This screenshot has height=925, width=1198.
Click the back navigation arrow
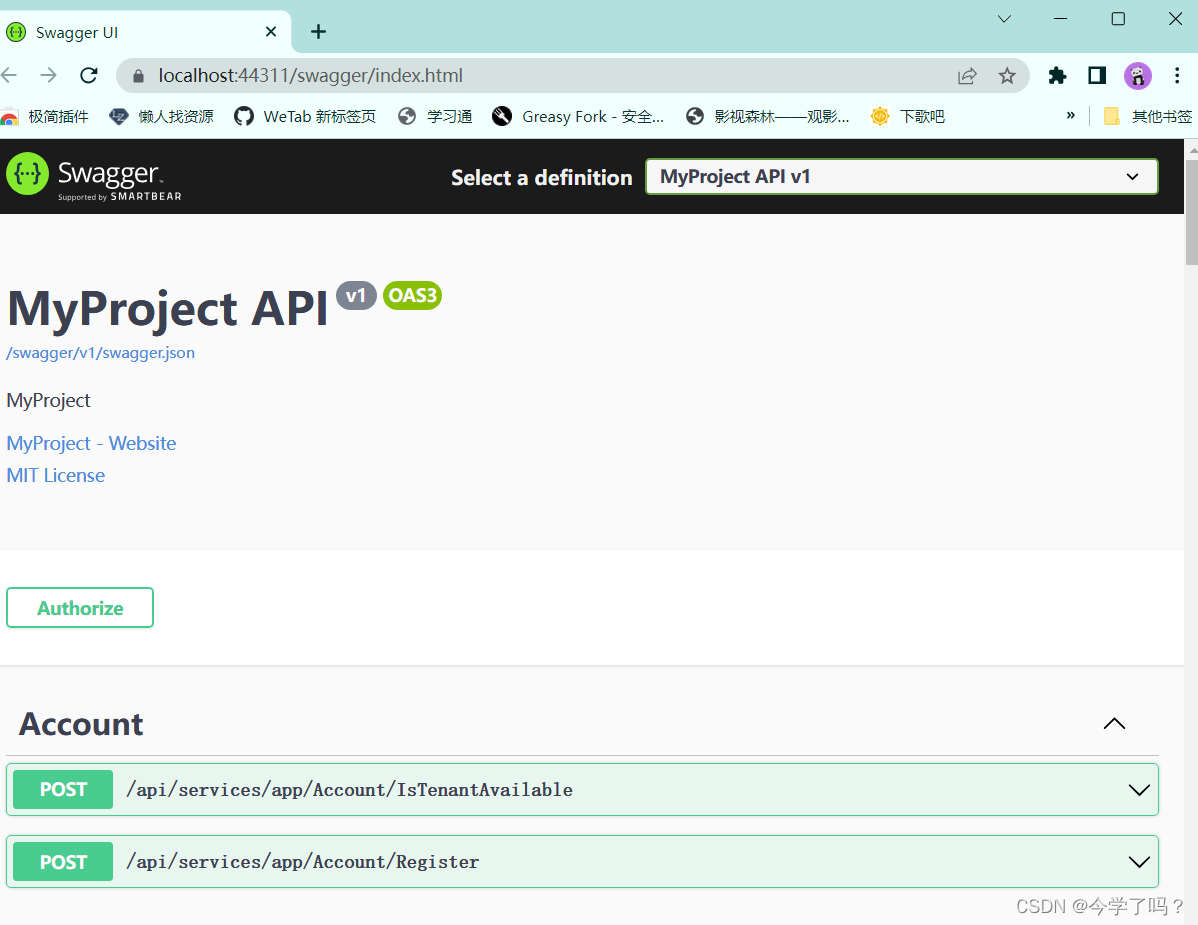[10, 75]
